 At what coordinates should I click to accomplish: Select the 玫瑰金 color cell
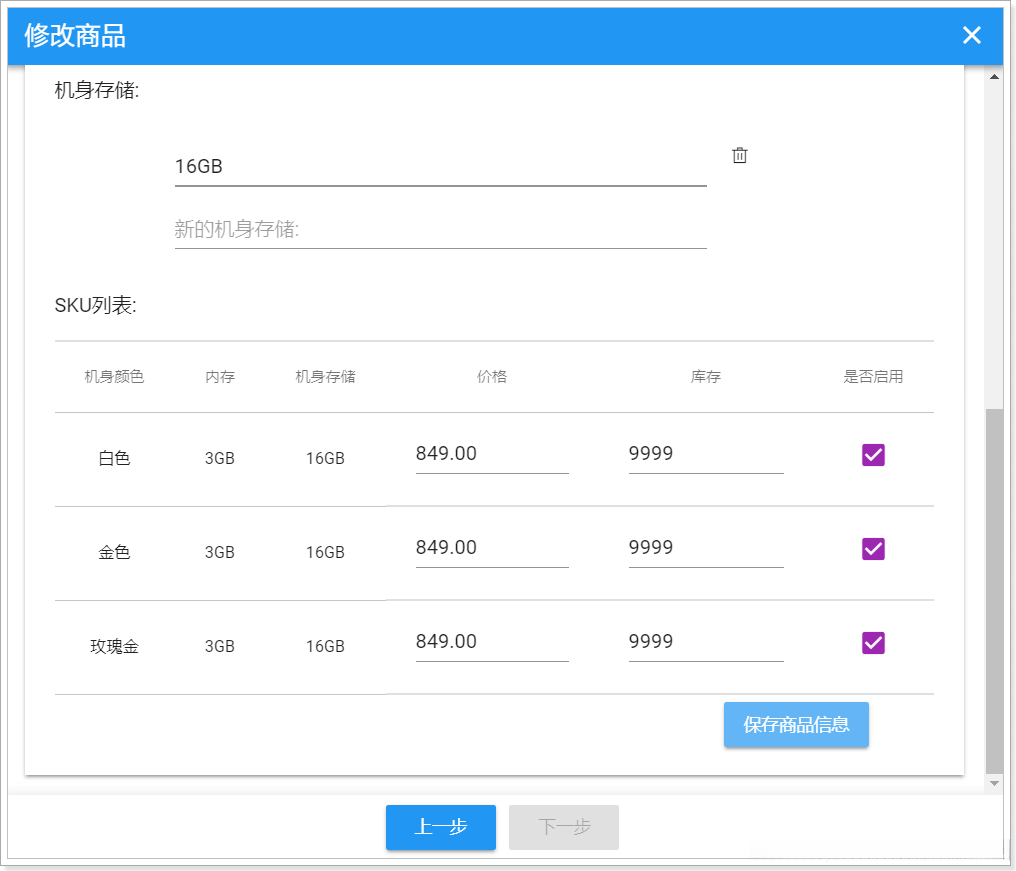tap(114, 646)
